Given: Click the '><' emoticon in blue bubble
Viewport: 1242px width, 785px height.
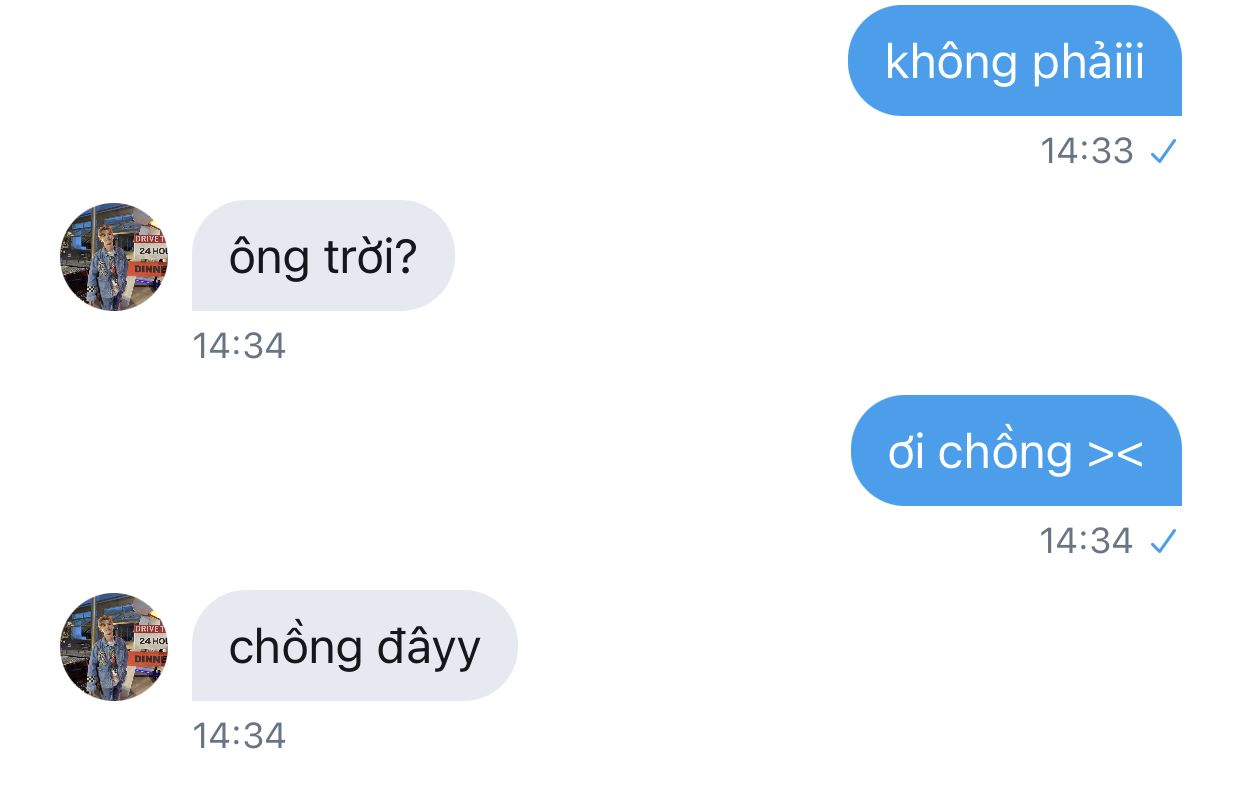Looking at the screenshot, I should [x=1115, y=455].
